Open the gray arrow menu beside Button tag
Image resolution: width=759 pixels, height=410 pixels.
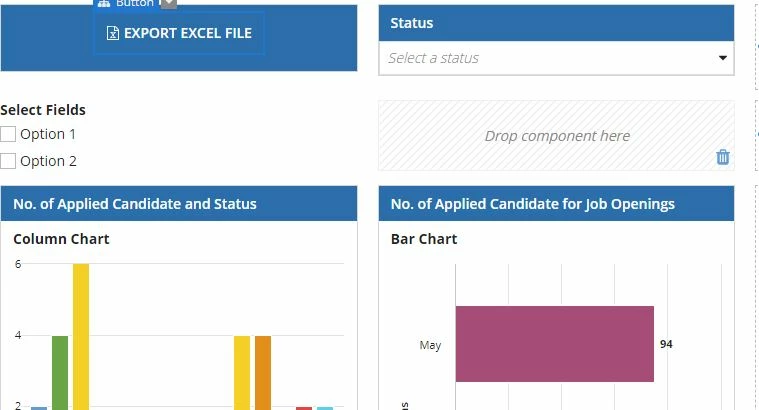(x=168, y=3)
